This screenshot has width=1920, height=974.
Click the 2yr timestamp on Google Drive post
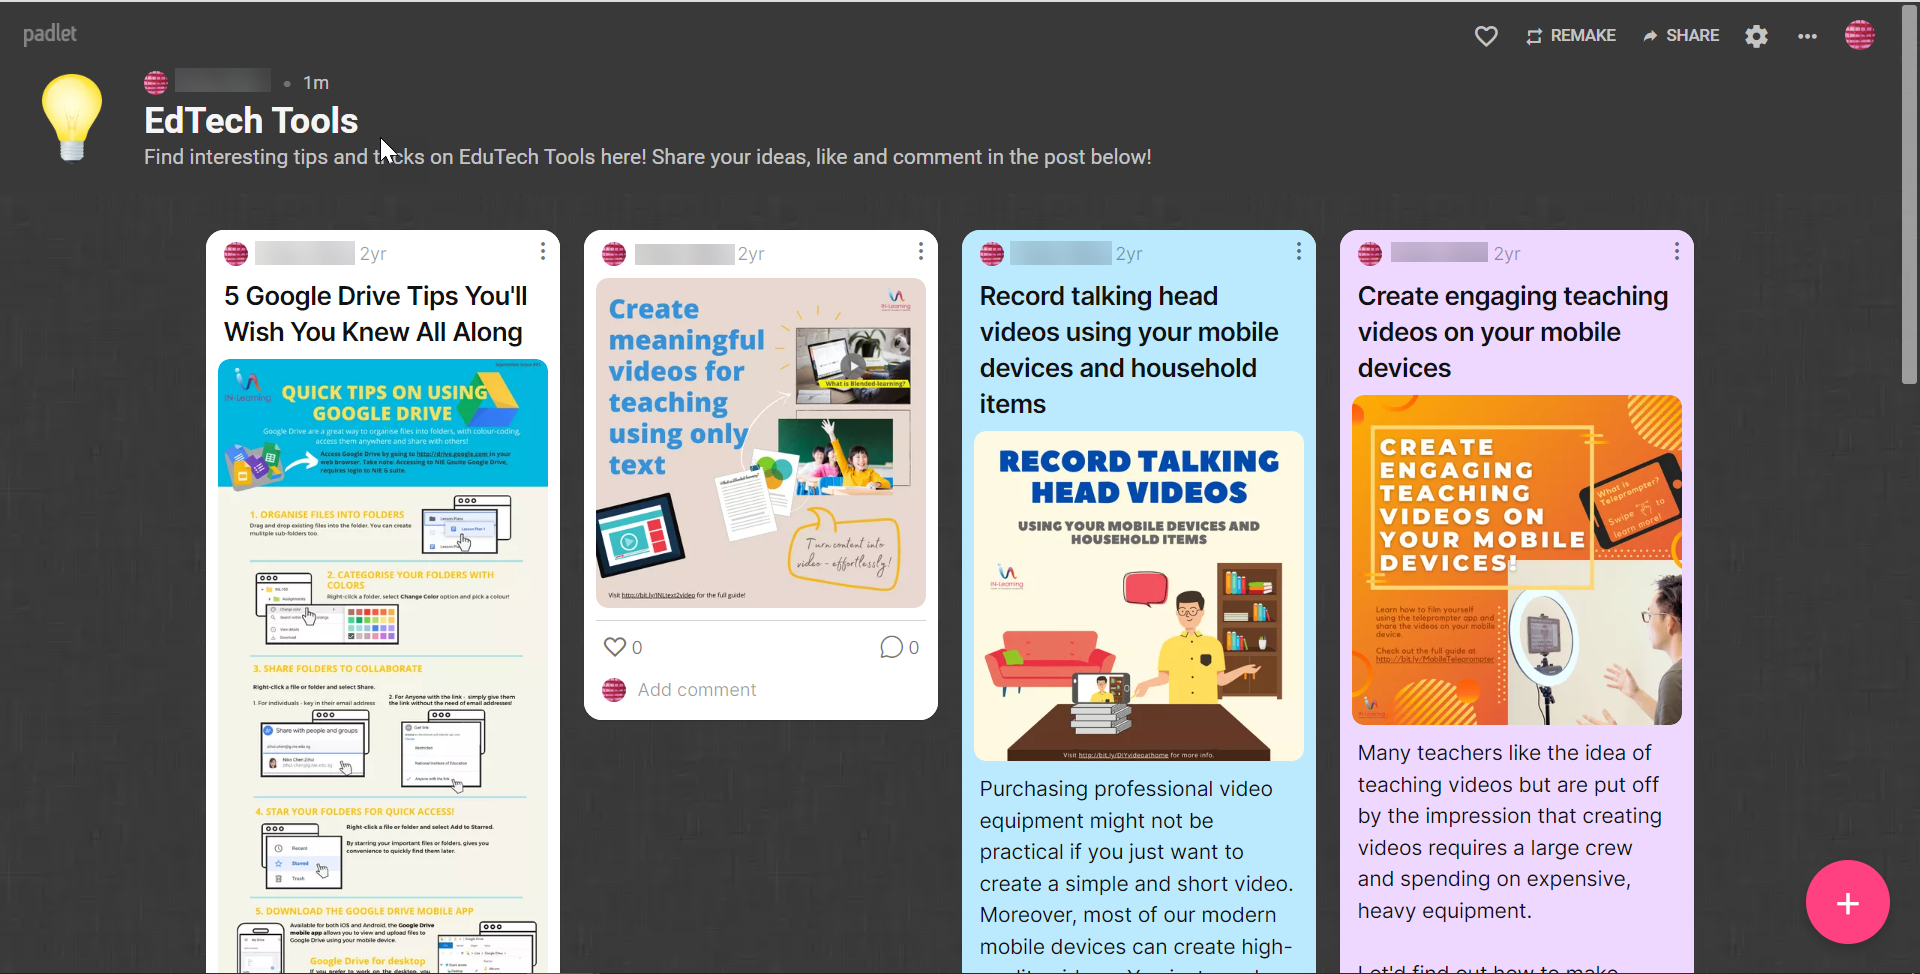pos(373,254)
